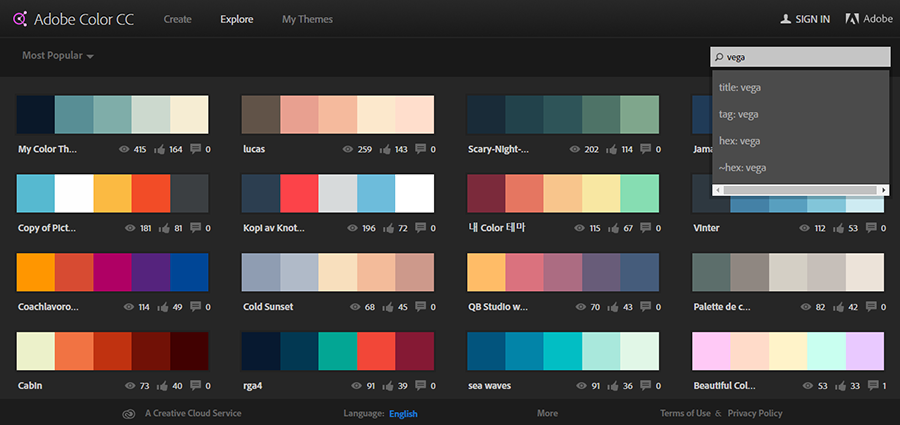This screenshot has width=900, height=425.
Task: Switch to My Themes tab
Action: [307, 19]
